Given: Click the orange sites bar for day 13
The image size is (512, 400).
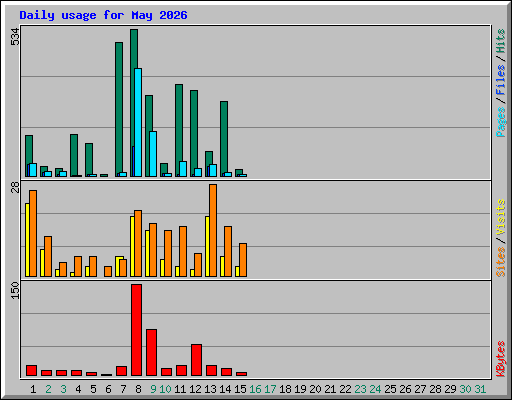Looking at the screenshot, I should tap(213, 230).
